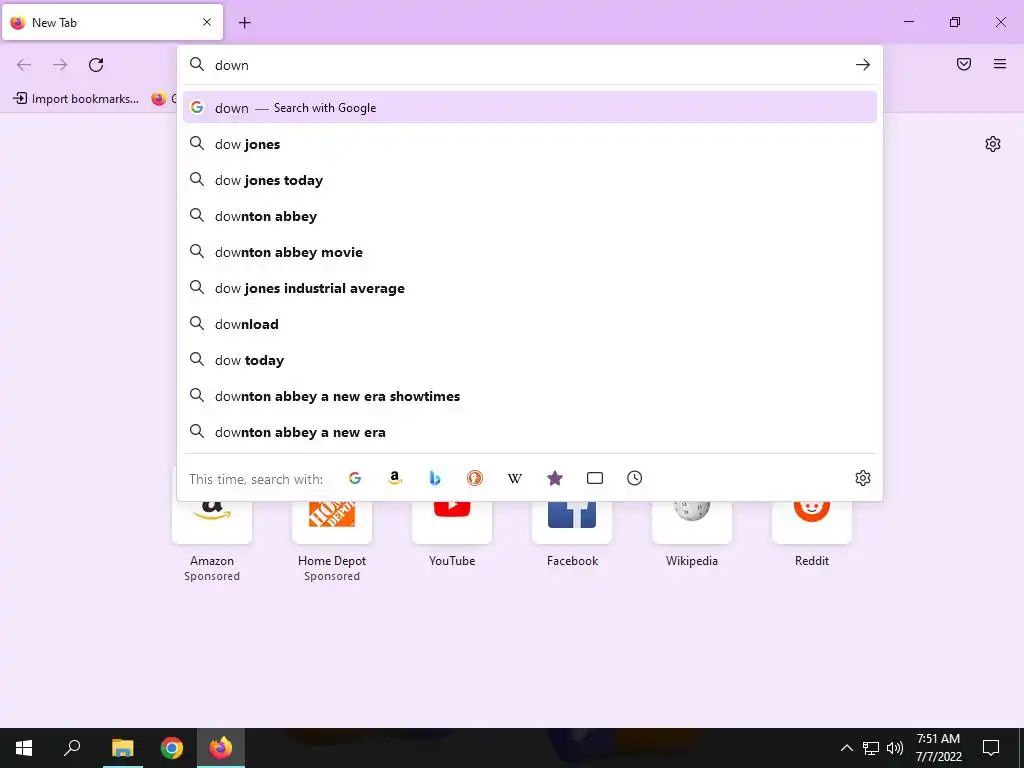
Task: Open the Firefox application menu (hamburger)
Action: click(x=1000, y=64)
